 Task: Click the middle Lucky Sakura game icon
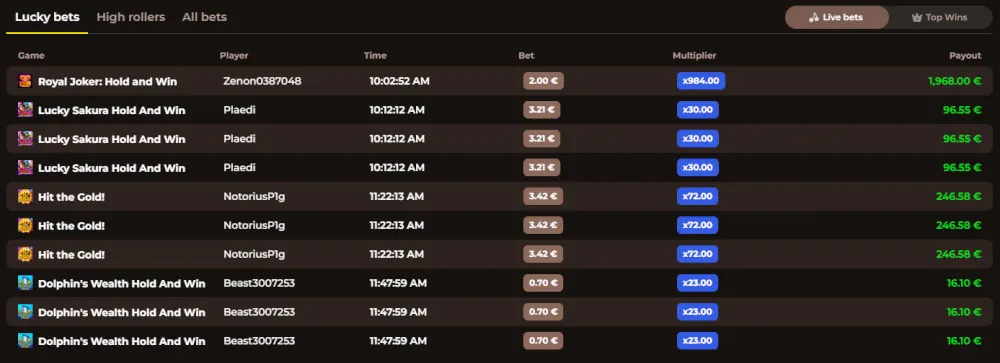25,138
